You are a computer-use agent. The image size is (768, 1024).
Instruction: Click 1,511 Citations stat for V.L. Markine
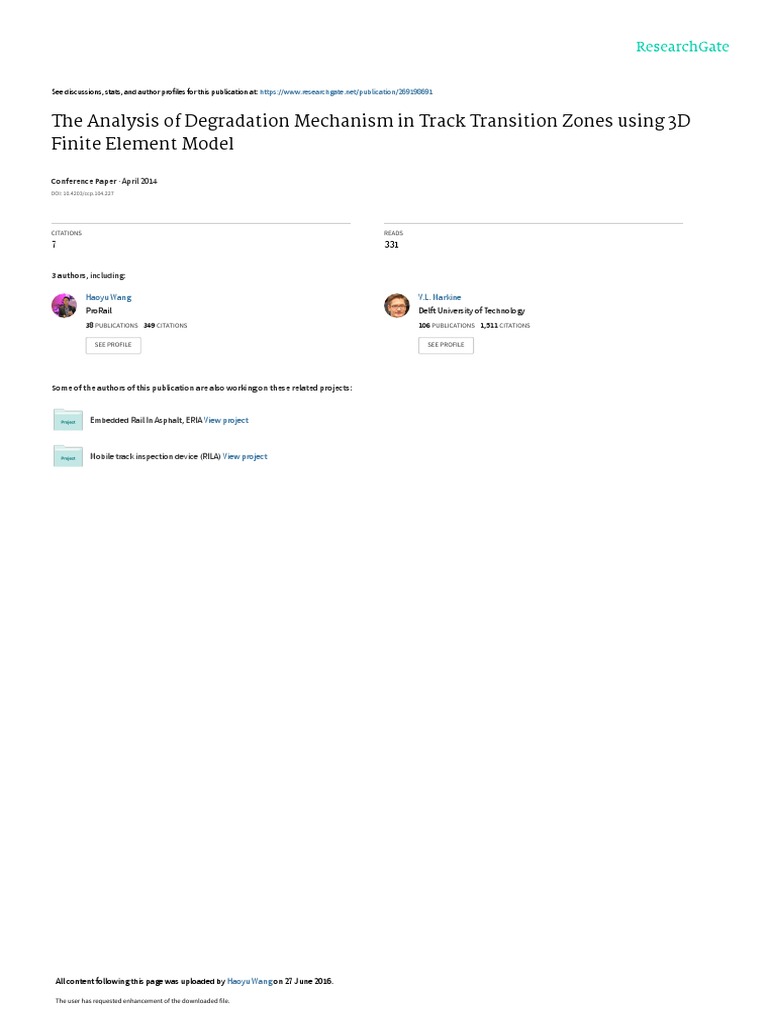click(505, 325)
